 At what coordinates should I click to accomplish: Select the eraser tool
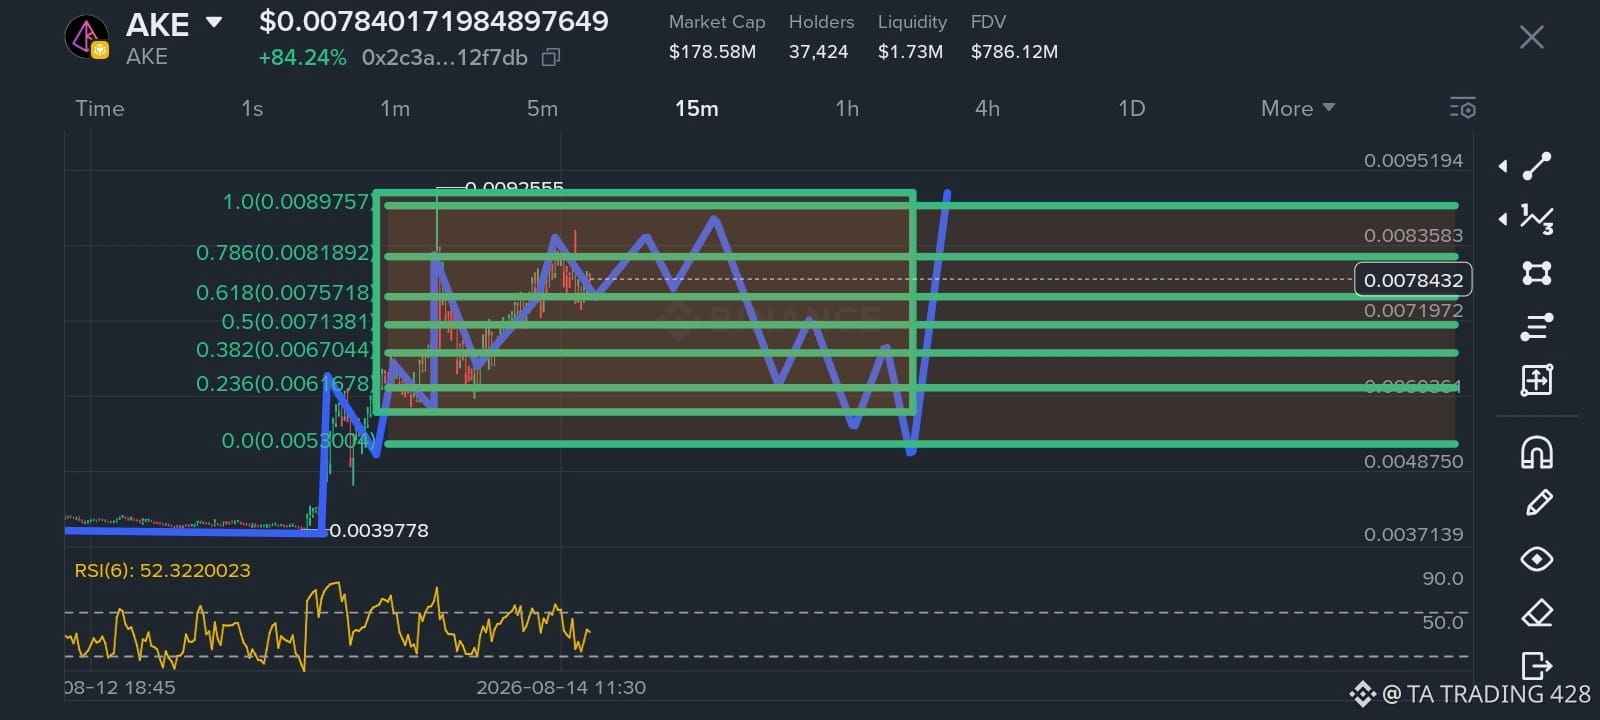tap(1537, 612)
